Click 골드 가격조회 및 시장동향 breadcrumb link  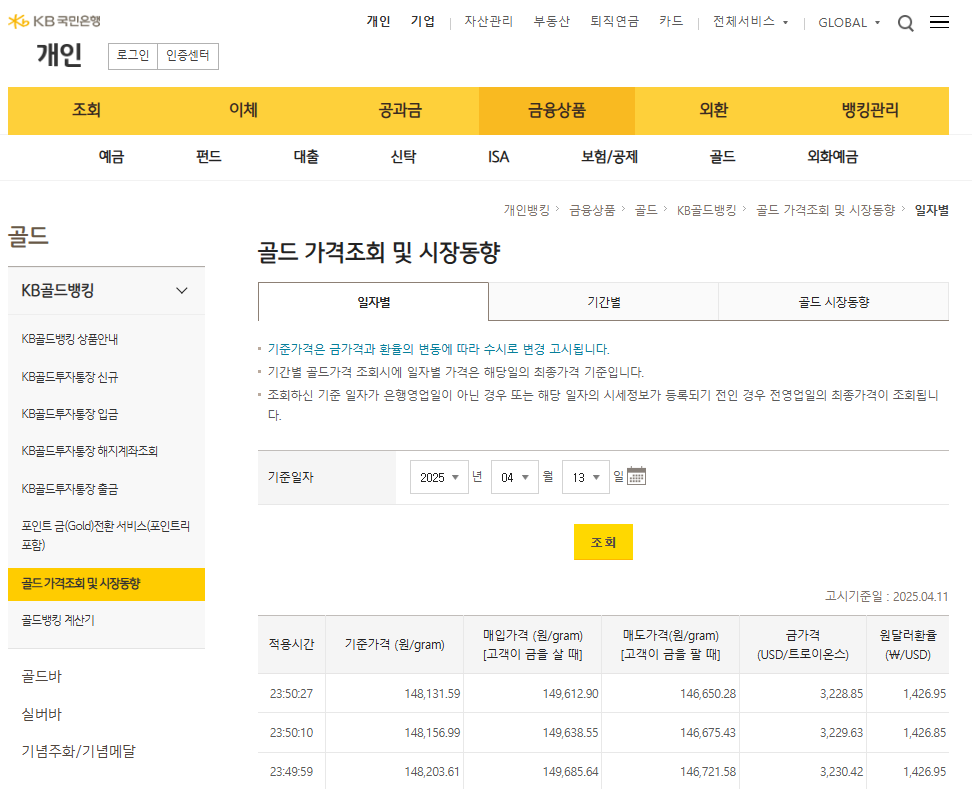825,211
